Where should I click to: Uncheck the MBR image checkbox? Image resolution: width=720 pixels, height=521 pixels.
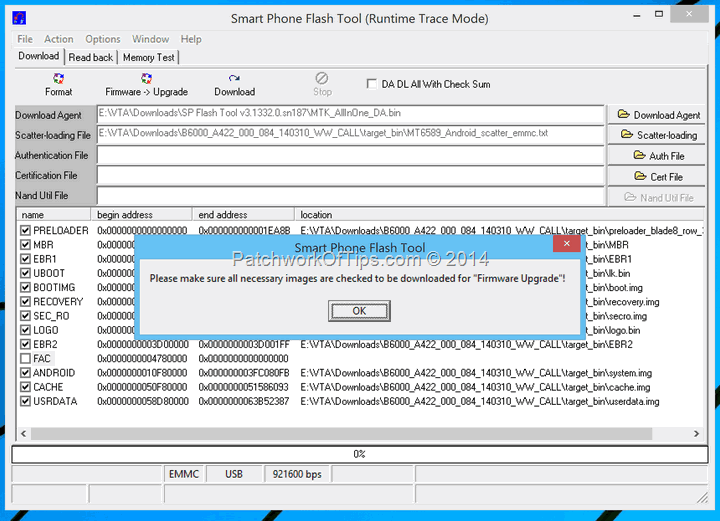[x=25, y=245]
